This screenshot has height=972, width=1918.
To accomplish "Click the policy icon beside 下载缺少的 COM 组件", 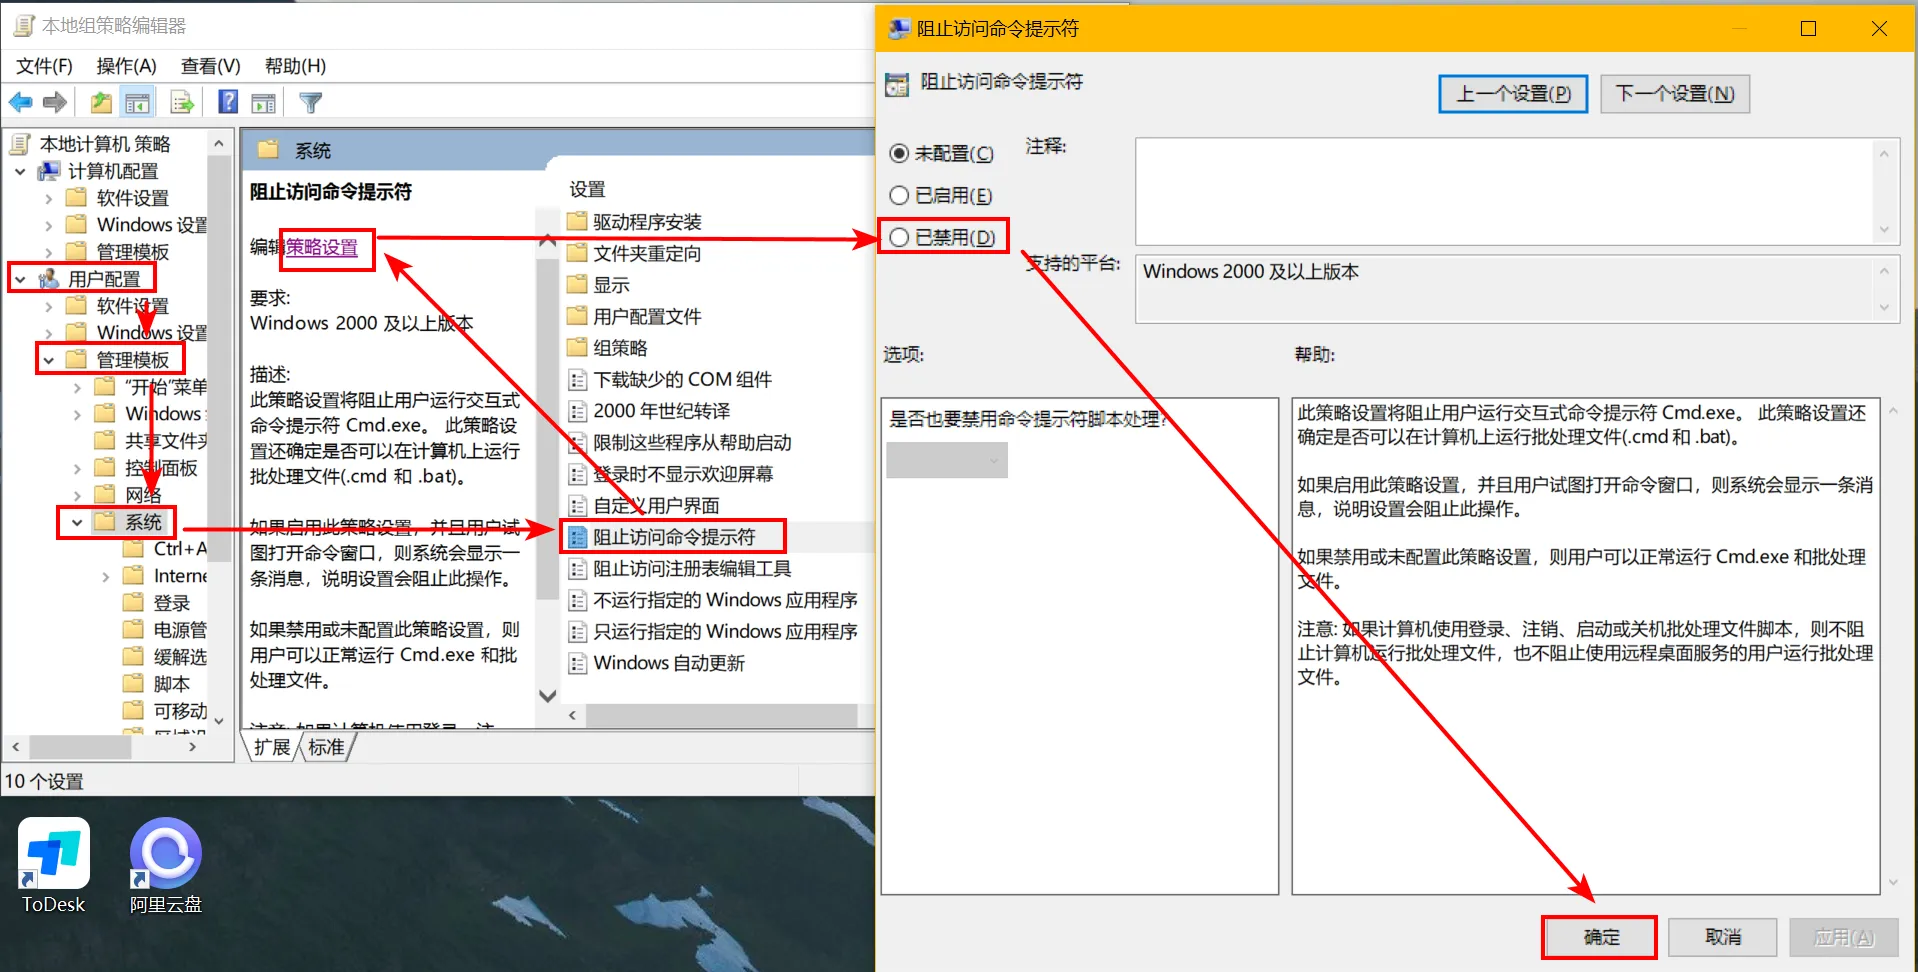I will click(x=577, y=380).
